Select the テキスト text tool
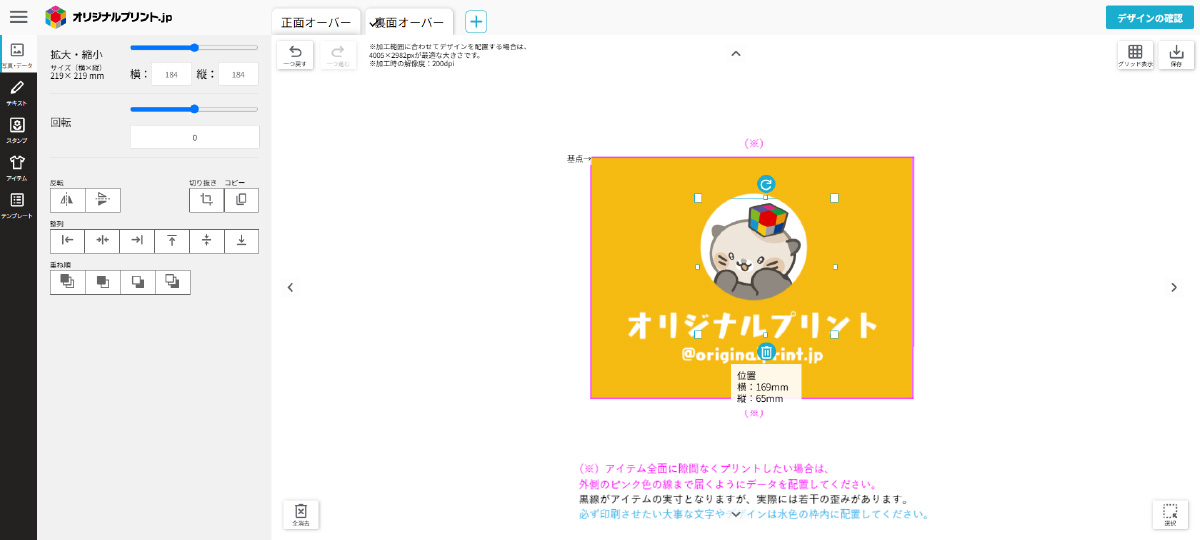The image size is (1200, 540). tap(17, 92)
